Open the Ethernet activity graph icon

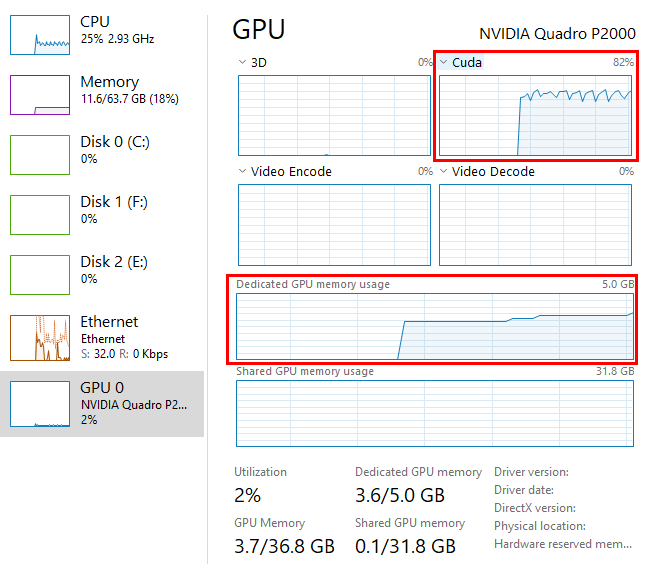(x=40, y=338)
